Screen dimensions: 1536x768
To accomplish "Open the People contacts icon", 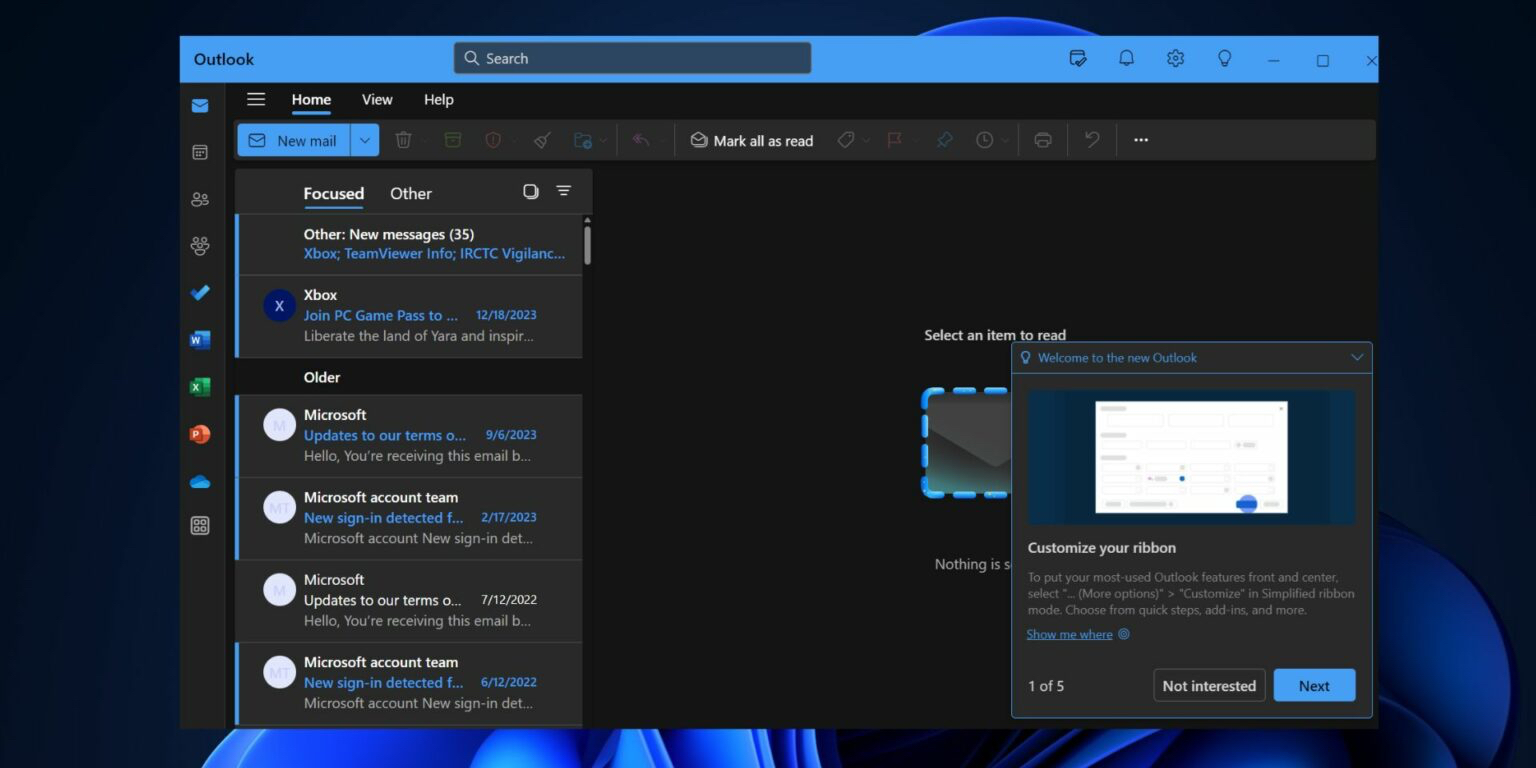I will coord(200,199).
